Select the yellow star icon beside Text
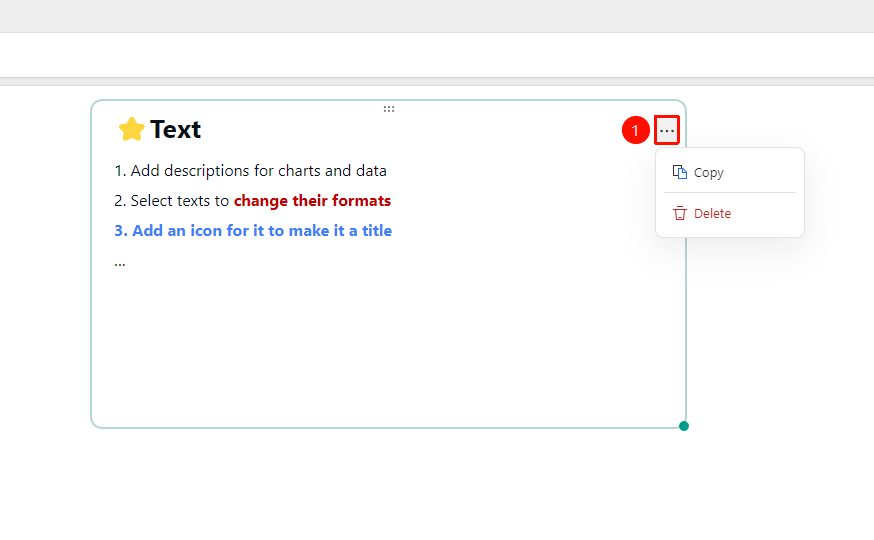Viewport: 874px width, 540px height. tap(132, 129)
